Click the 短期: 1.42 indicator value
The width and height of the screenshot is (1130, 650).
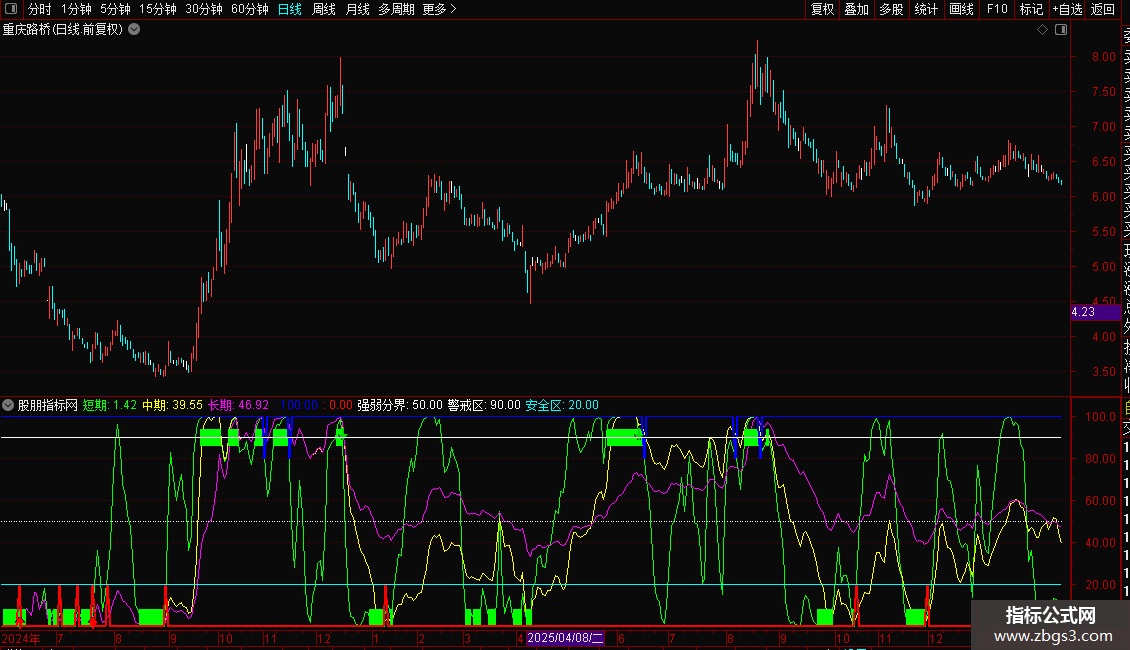(x=110, y=405)
